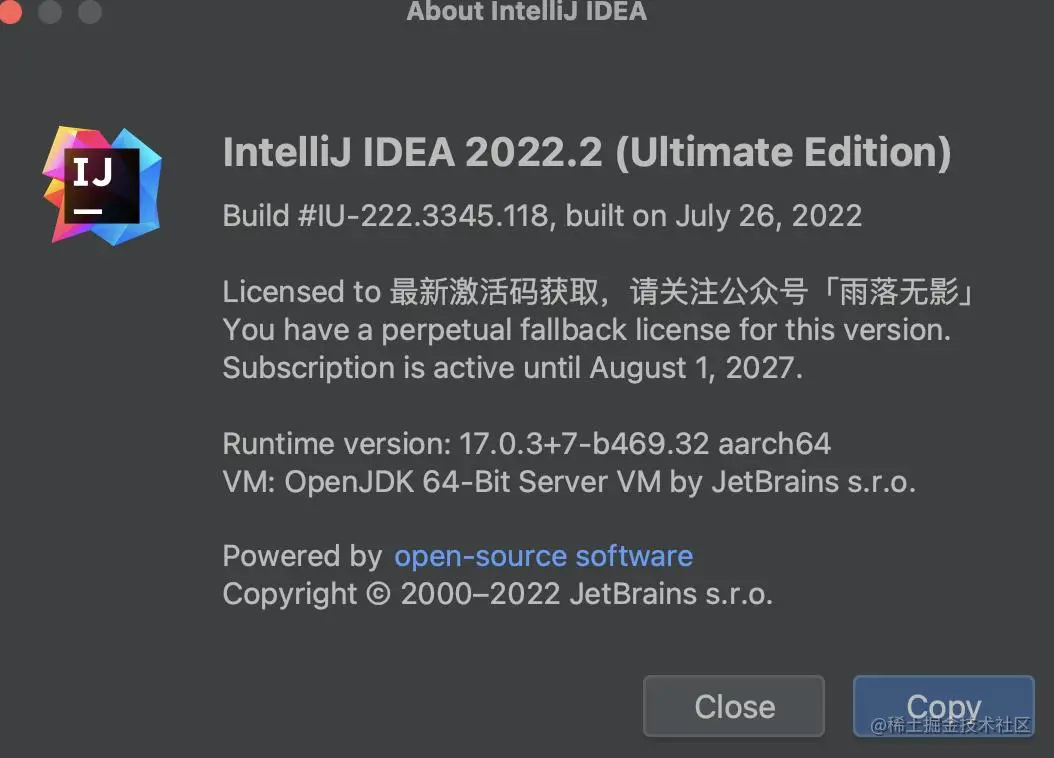Click the build number IU-222.3345.118

433,216
